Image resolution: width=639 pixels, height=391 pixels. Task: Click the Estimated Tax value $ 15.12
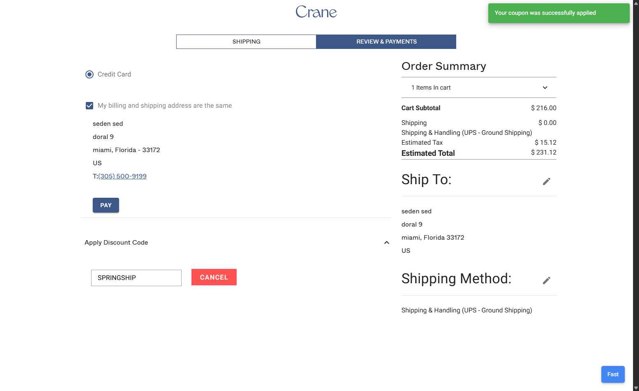pos(545,143)
